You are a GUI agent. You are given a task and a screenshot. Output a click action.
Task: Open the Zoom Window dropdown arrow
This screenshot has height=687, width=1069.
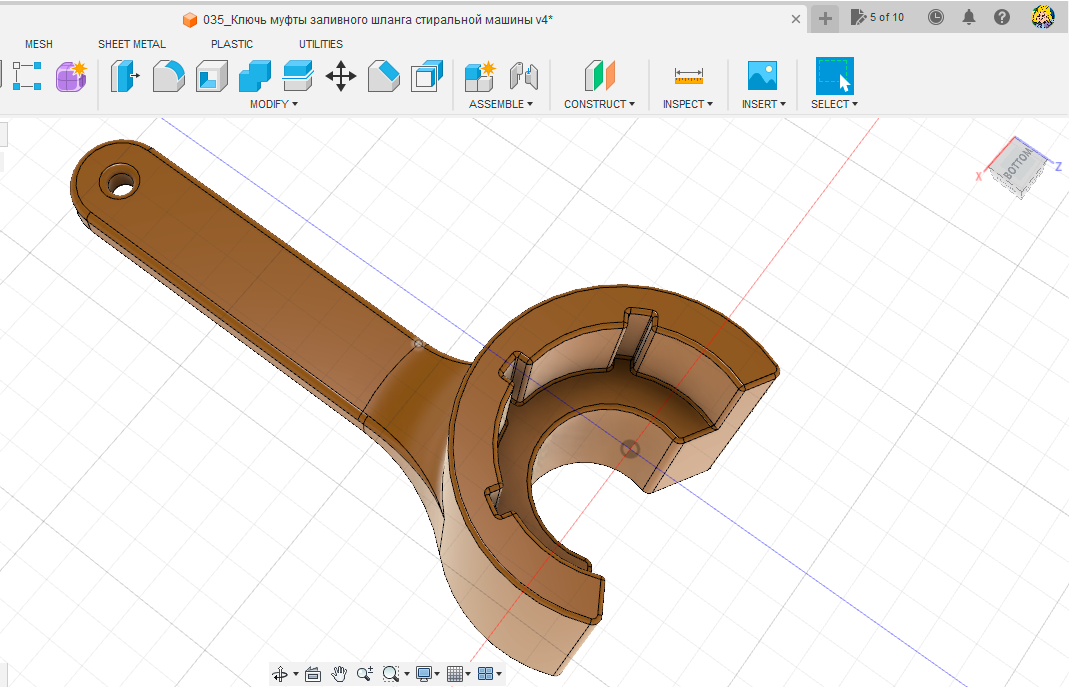[407, 674]
